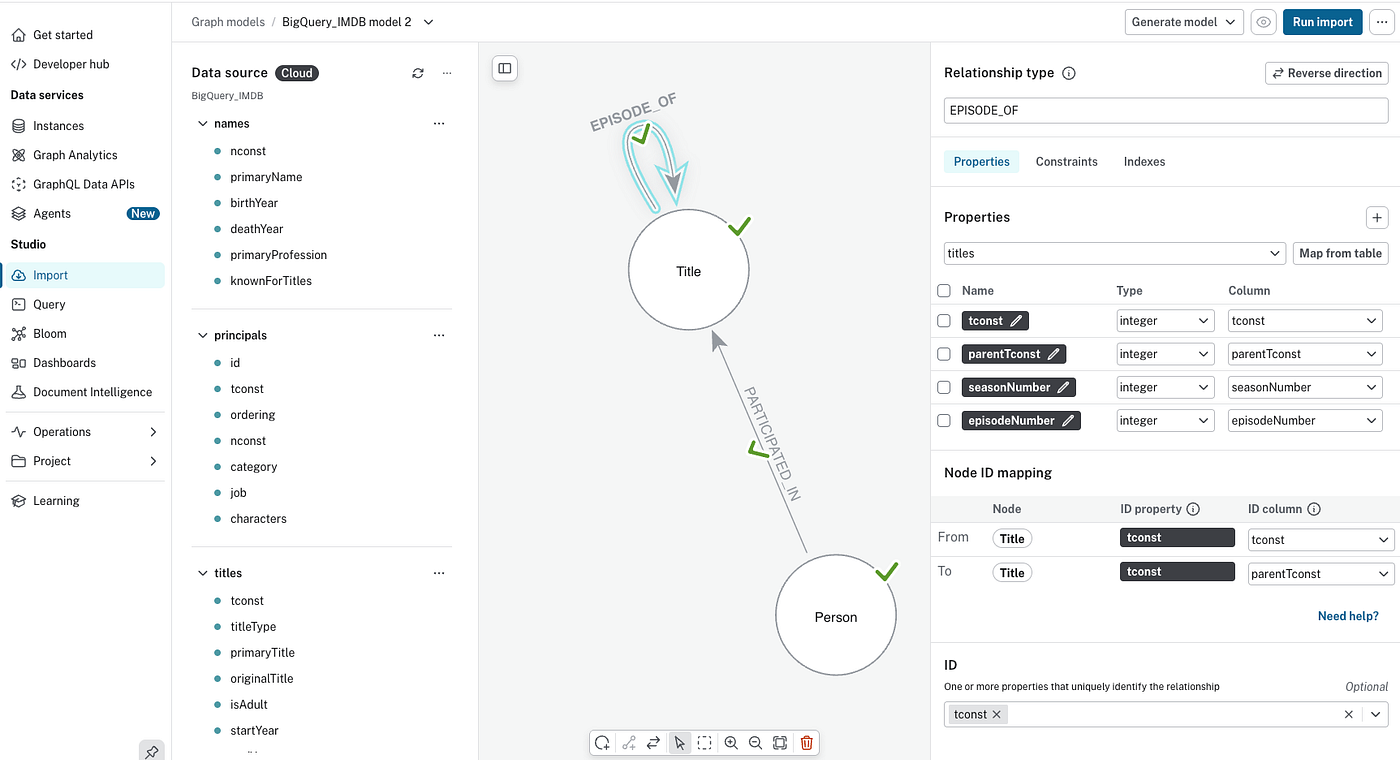Remove the tconst tag from the ID field
Viewport: 1400px width, 760px height.
997,714
